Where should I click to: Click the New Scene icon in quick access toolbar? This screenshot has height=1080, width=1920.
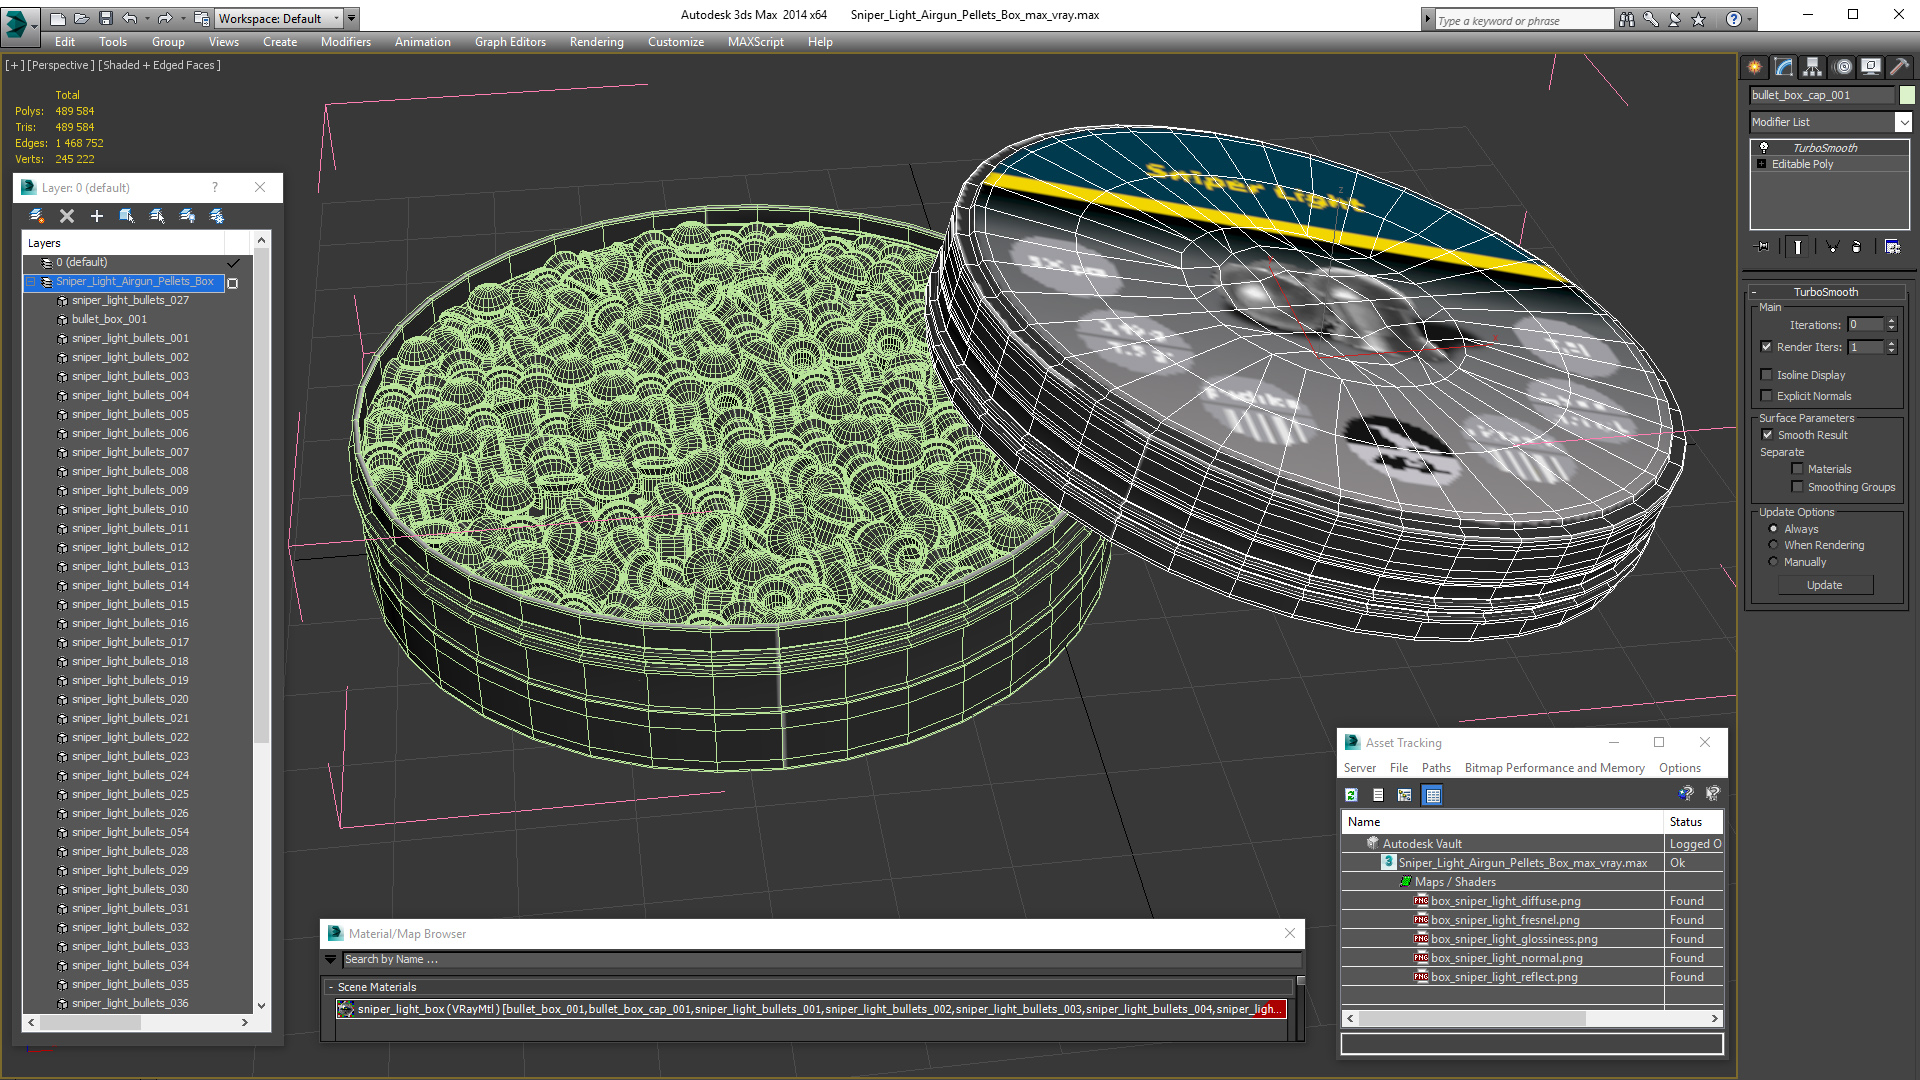click(58, 18)
